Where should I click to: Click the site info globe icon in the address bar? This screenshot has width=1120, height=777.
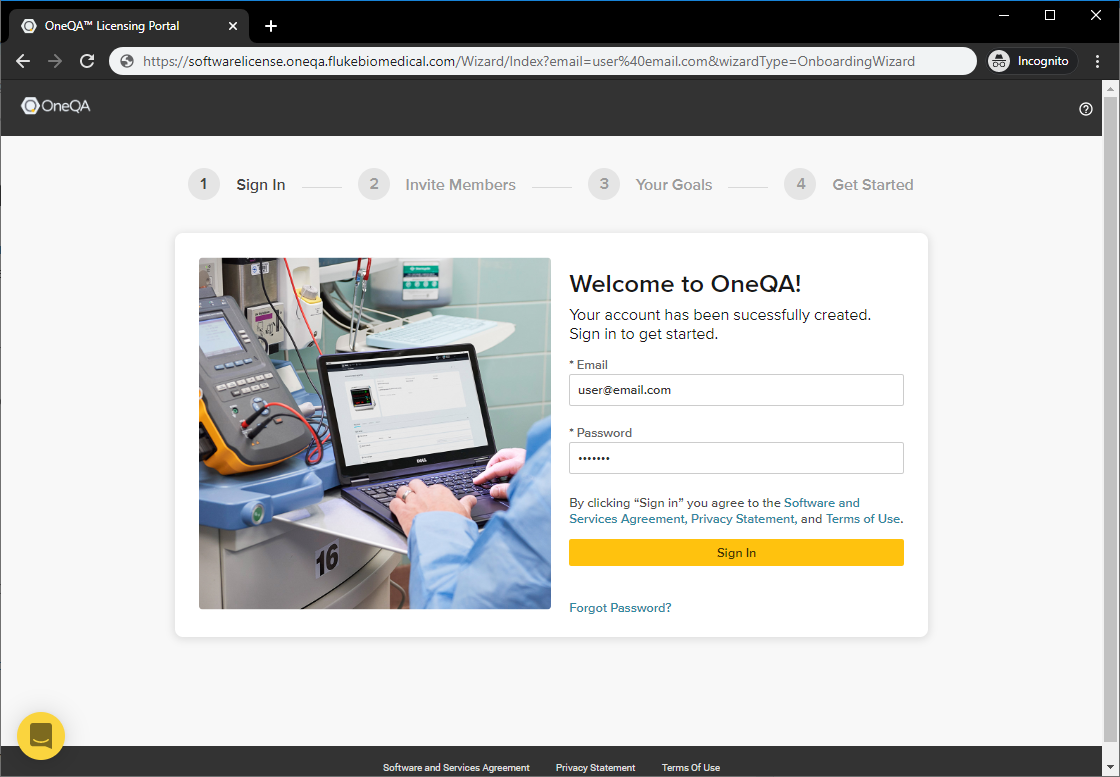[127, 61]
